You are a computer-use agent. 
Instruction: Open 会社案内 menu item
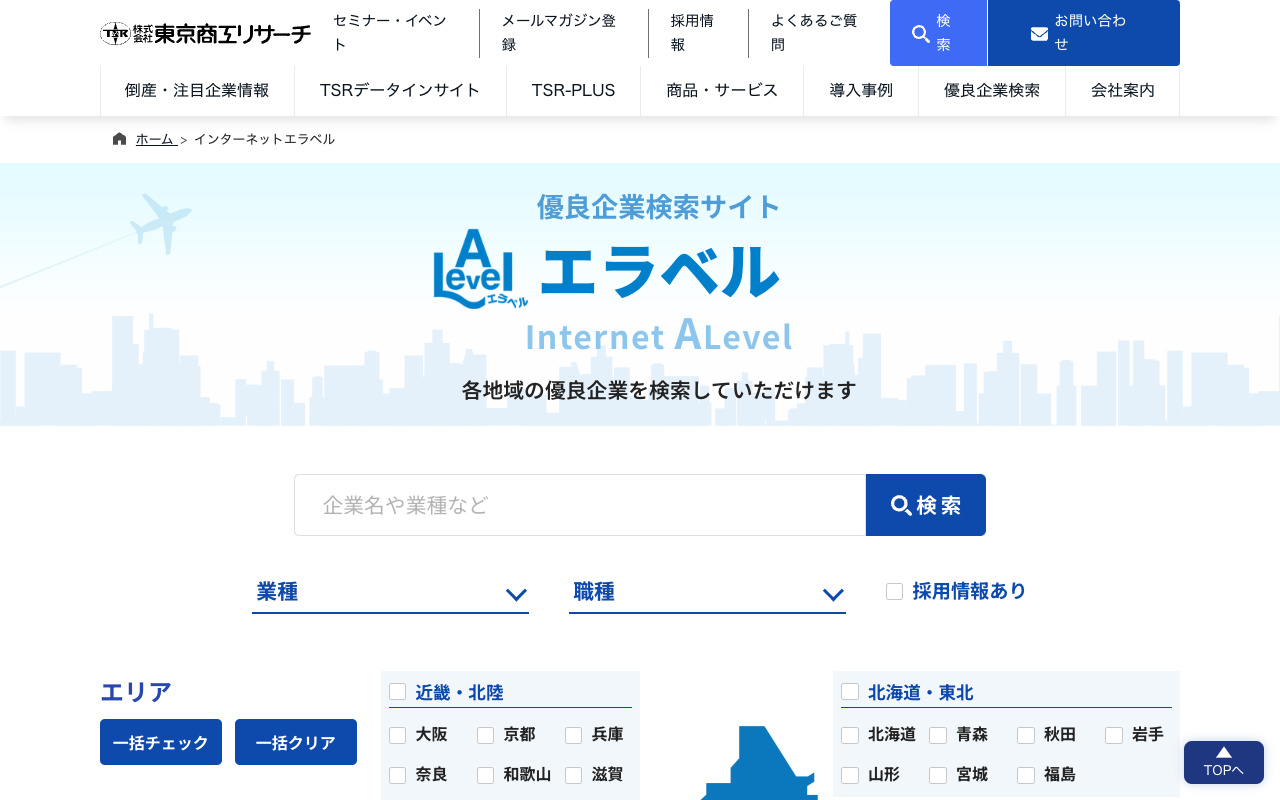(x=1123, y=91)
